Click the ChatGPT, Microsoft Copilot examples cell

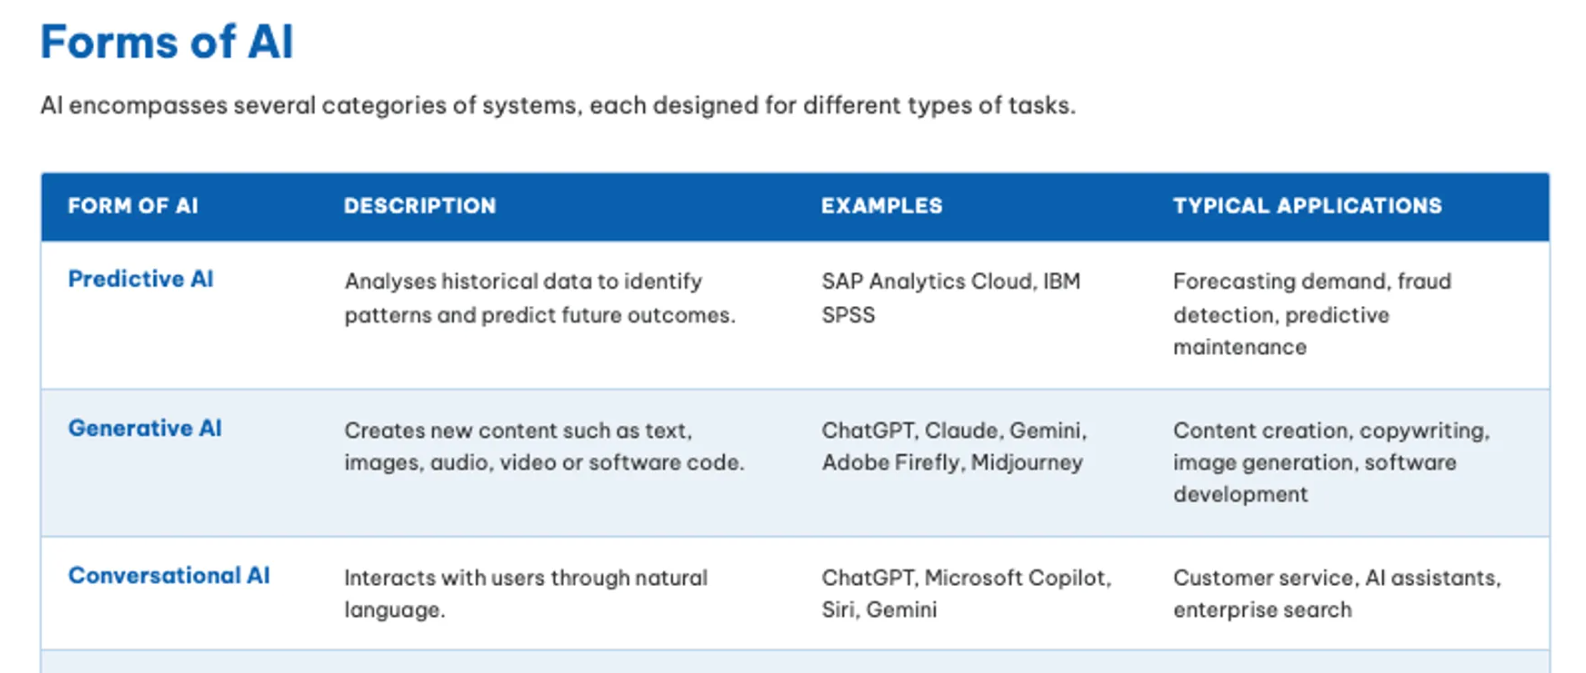pos(966,593)
